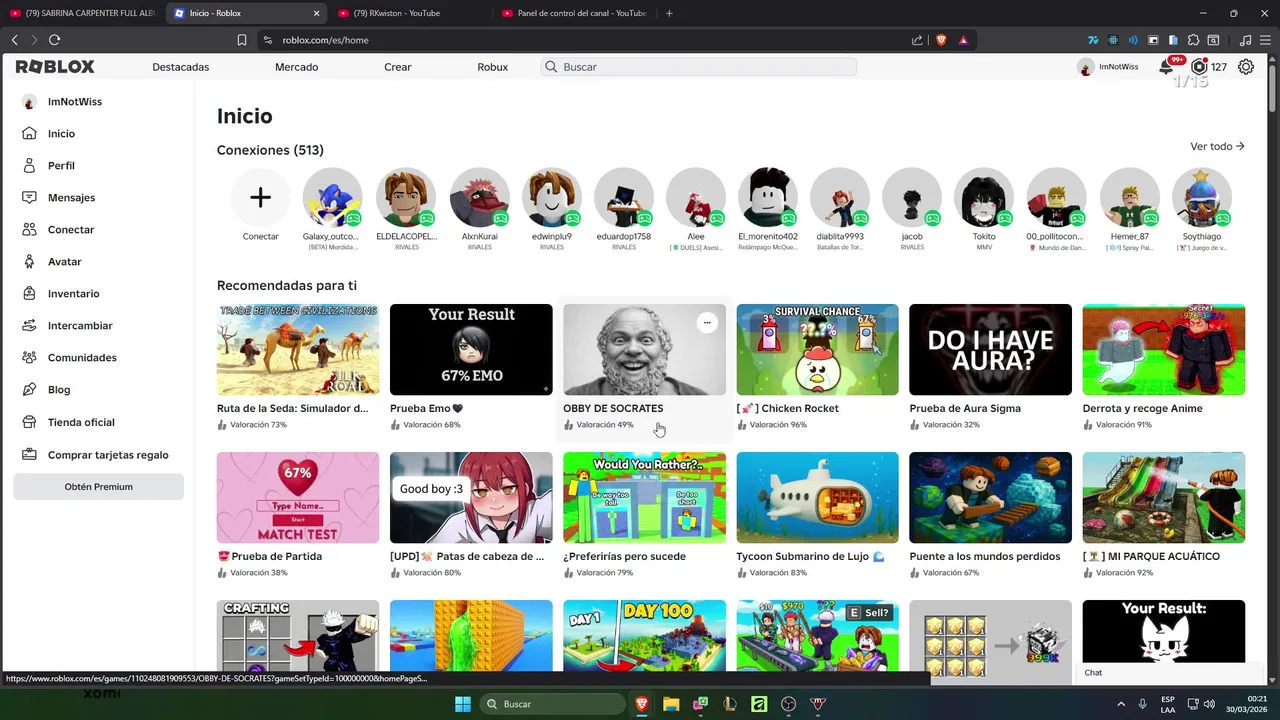Click the Puente a los mundos perdidos title
Screen dimensions: 1280x720
click(x=985, y=556)
